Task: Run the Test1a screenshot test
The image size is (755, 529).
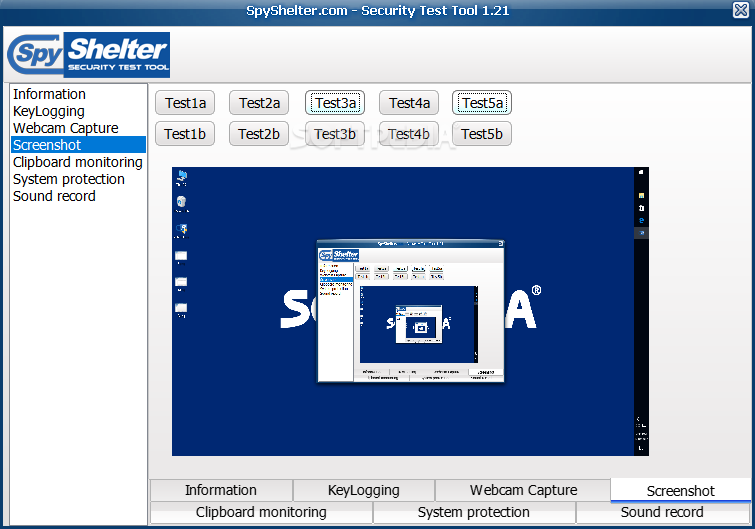Action: point(185,103)
